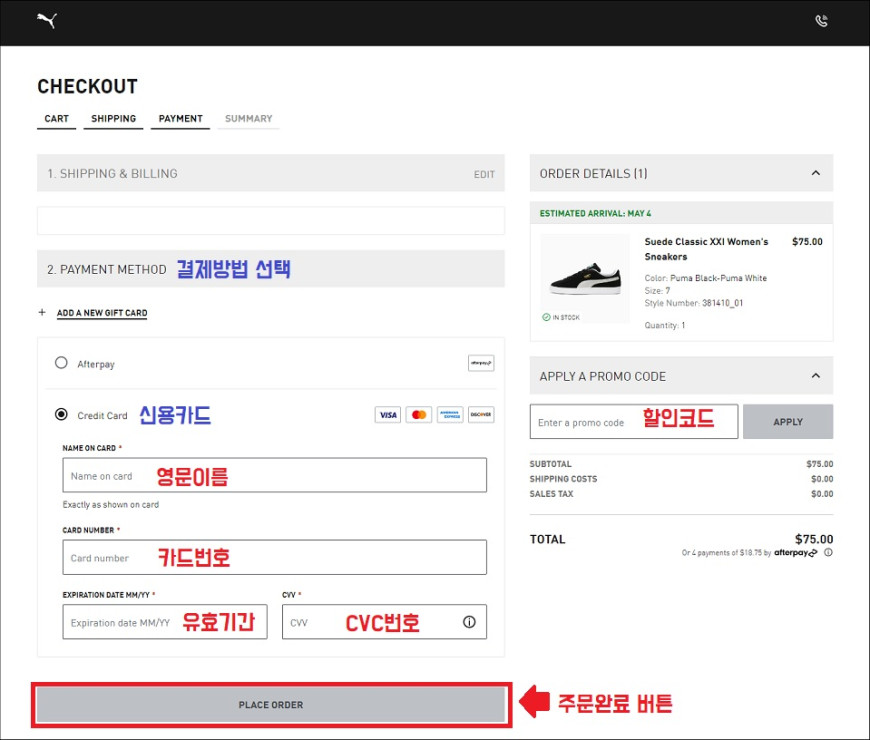Open the Suede Classic sneaker thumbnail

point(585,278)
